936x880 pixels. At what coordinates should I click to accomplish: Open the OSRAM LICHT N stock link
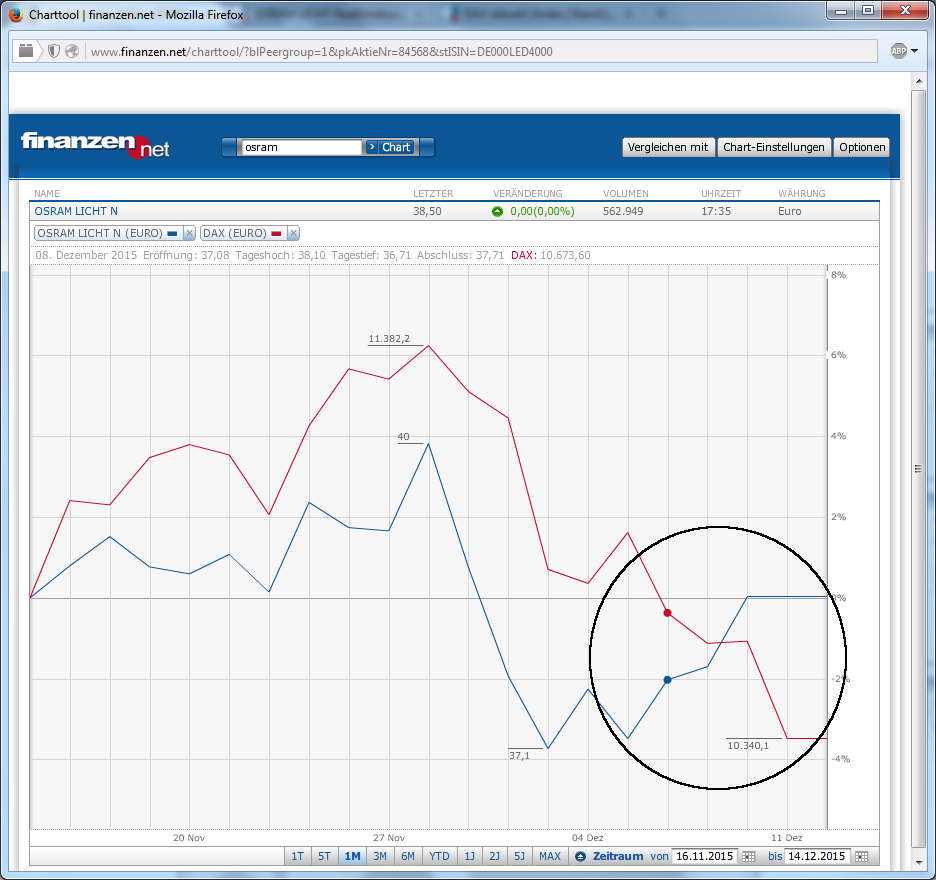point(76,211)
